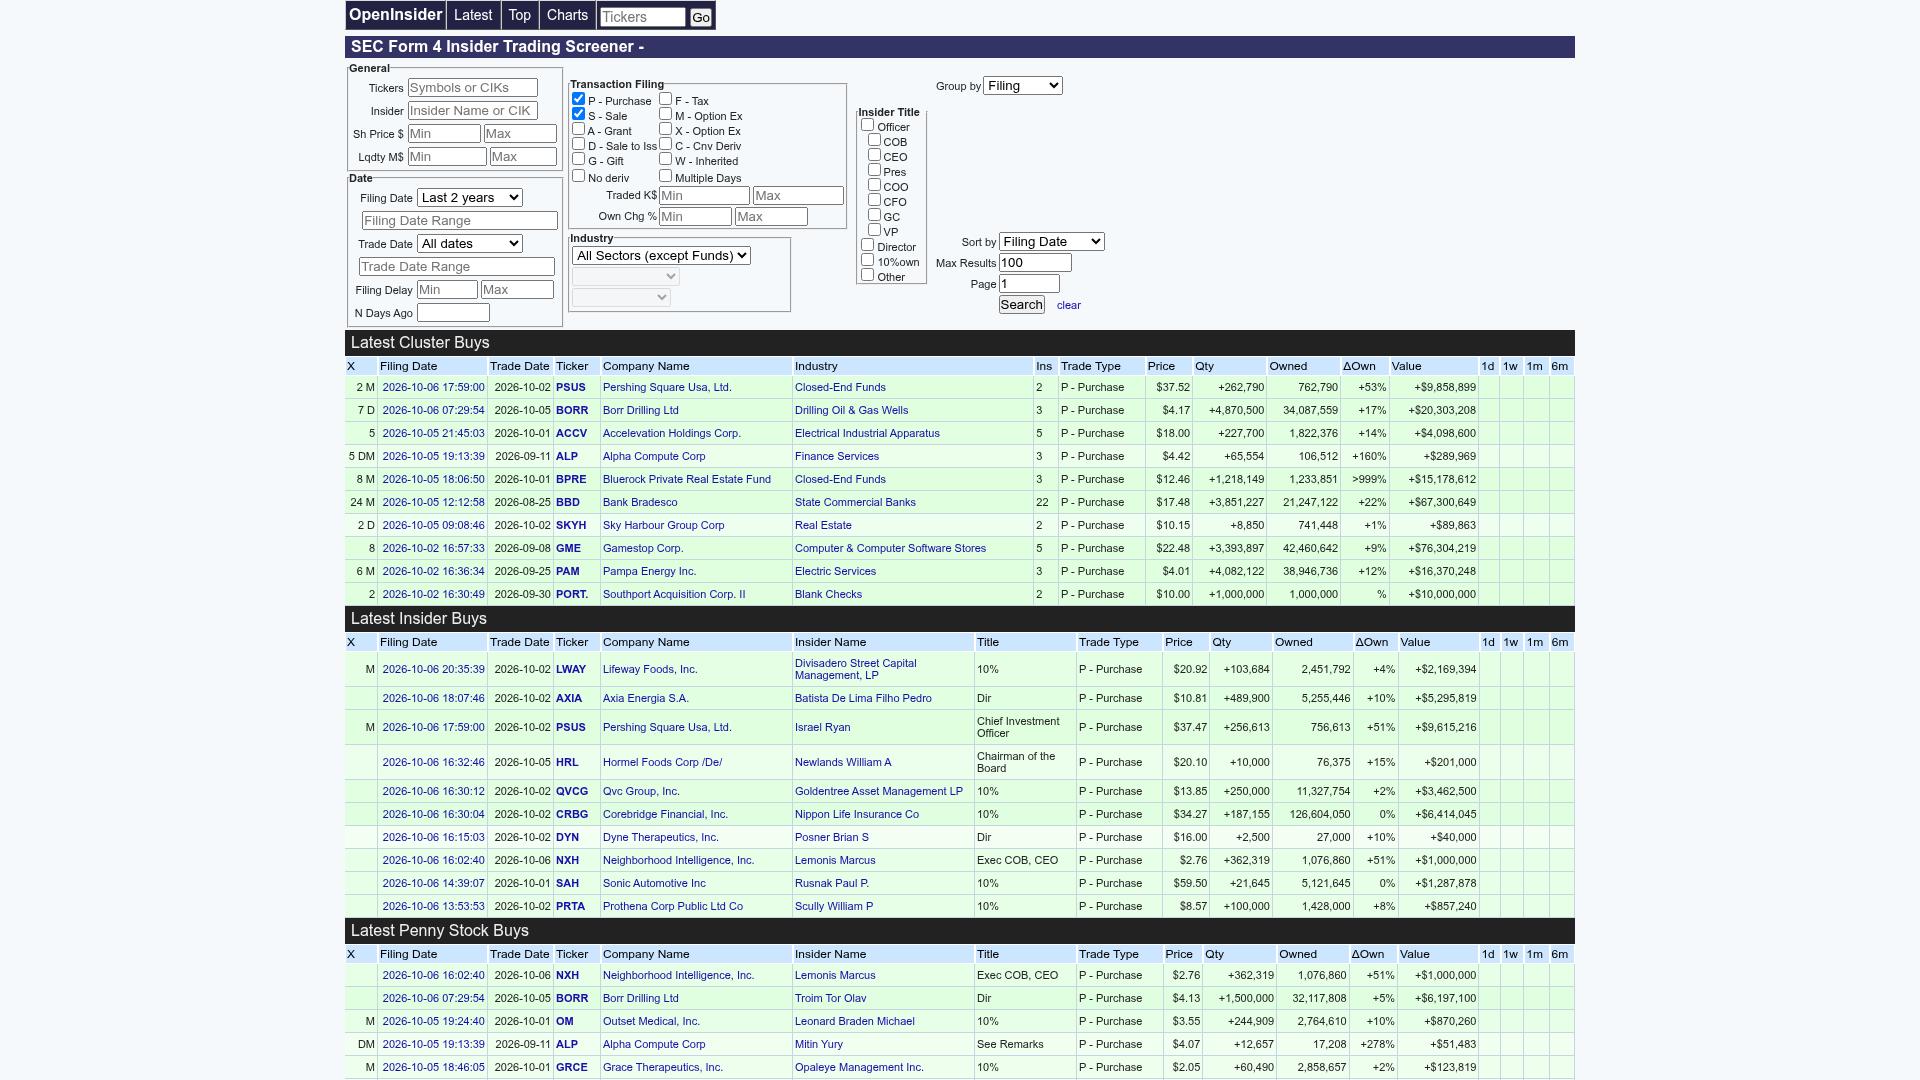This screenshot has height=1080, width=1920.
Task: Open the Top menu item
Action: coord(519,15)
